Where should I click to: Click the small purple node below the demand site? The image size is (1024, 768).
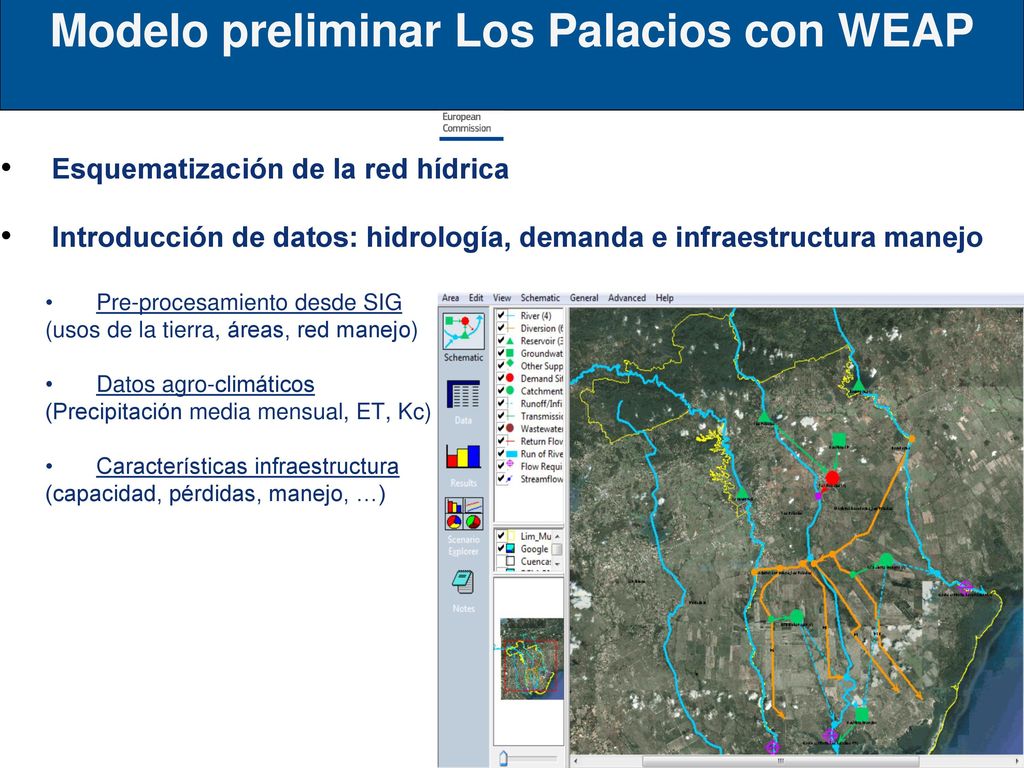tap(818, 496)
